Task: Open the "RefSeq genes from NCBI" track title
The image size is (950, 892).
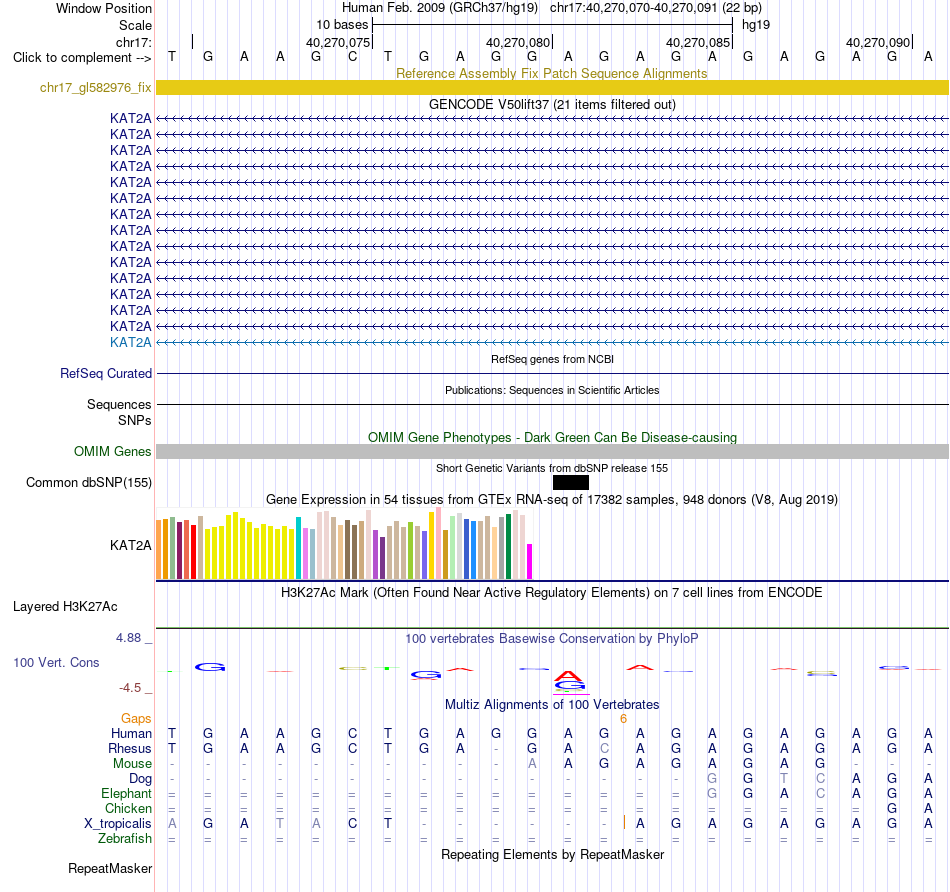Action: pyautogui.click(x=552, y=359)
